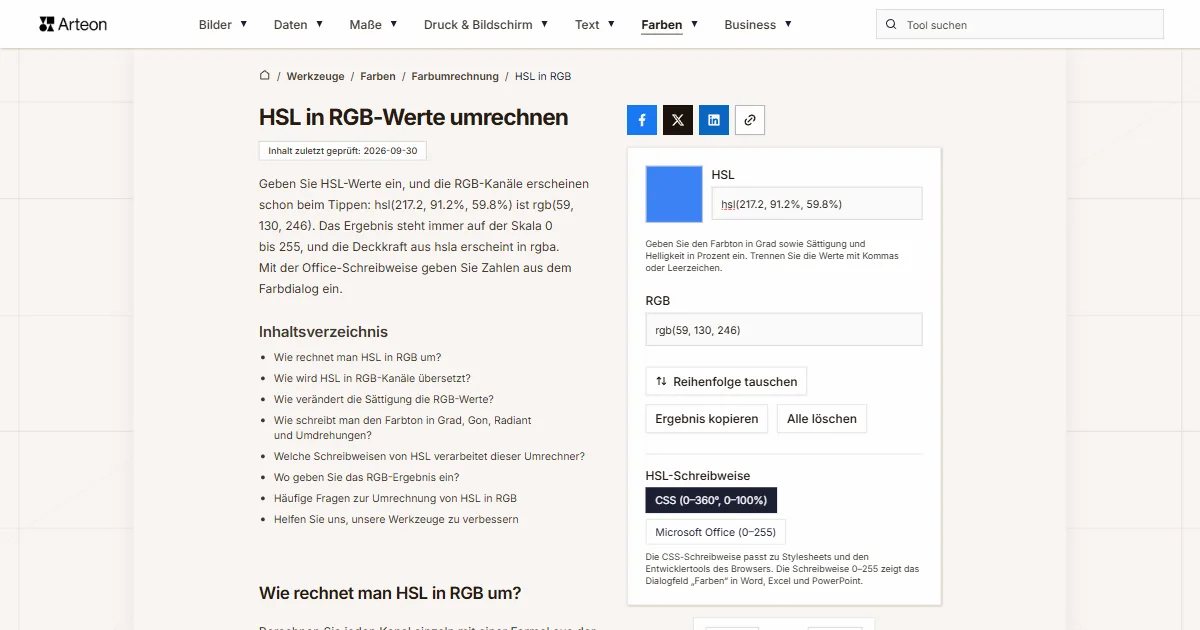Jump to 'Helfen Sie uns' feedback link

click(396, 519)
